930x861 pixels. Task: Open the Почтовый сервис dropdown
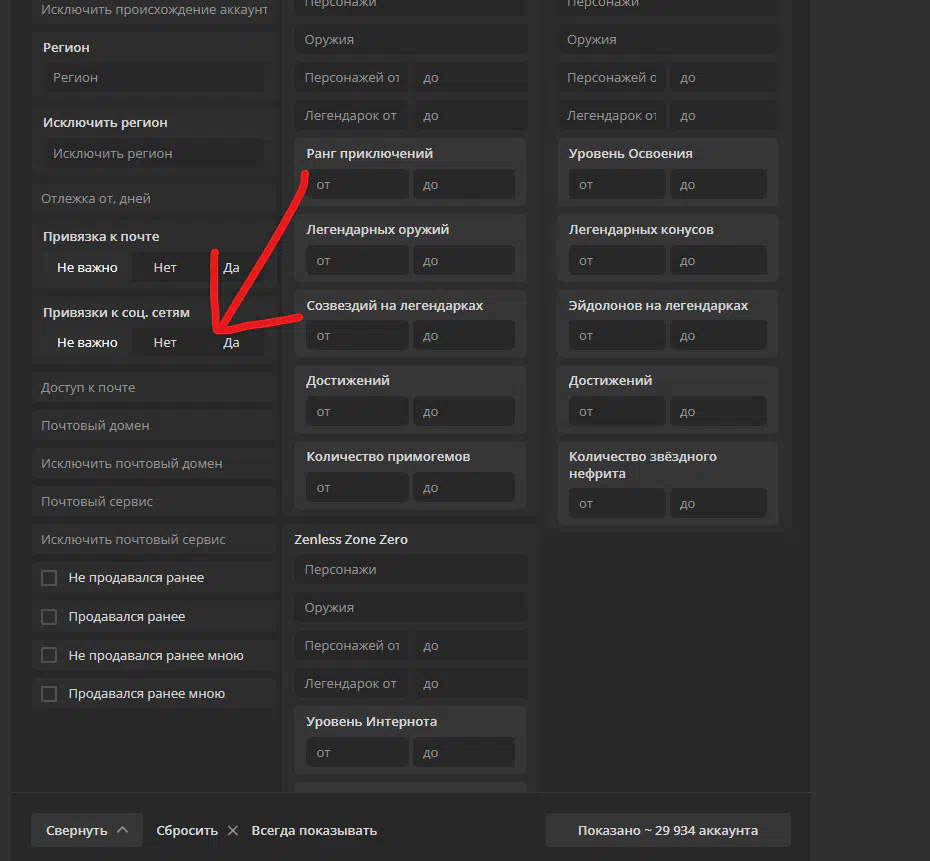click(154, 502)
